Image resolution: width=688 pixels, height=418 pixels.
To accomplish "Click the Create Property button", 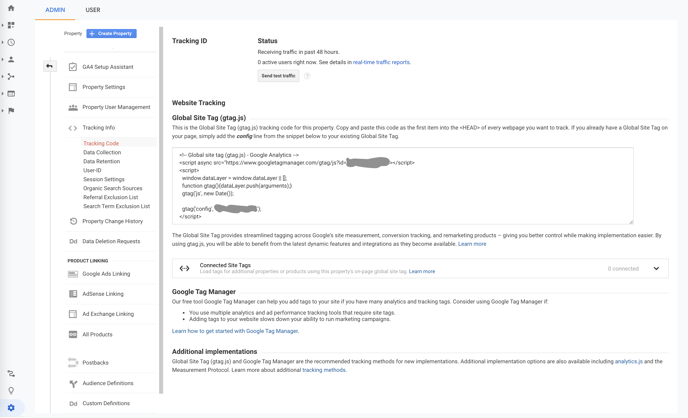I will pos(111,33).
